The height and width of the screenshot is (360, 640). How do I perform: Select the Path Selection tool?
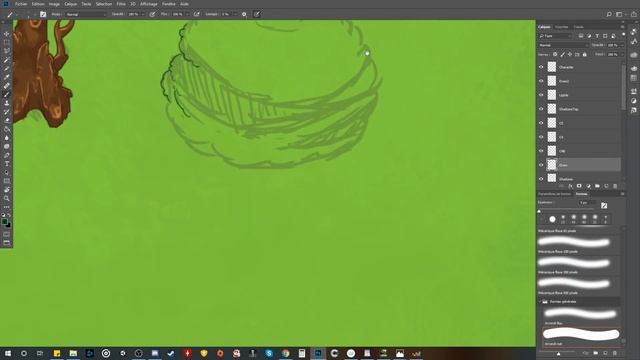[7, 172]
